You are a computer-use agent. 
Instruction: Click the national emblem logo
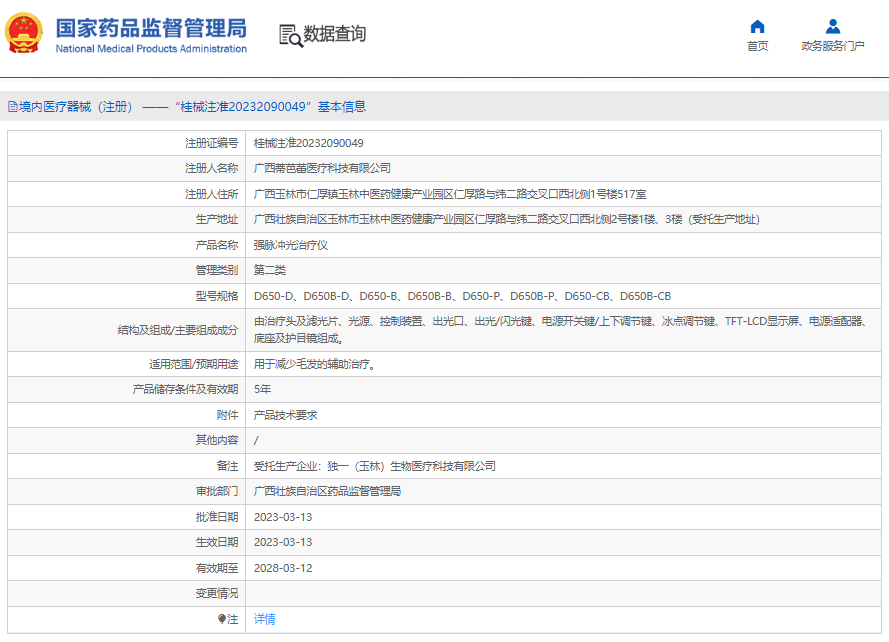(24, 33)
